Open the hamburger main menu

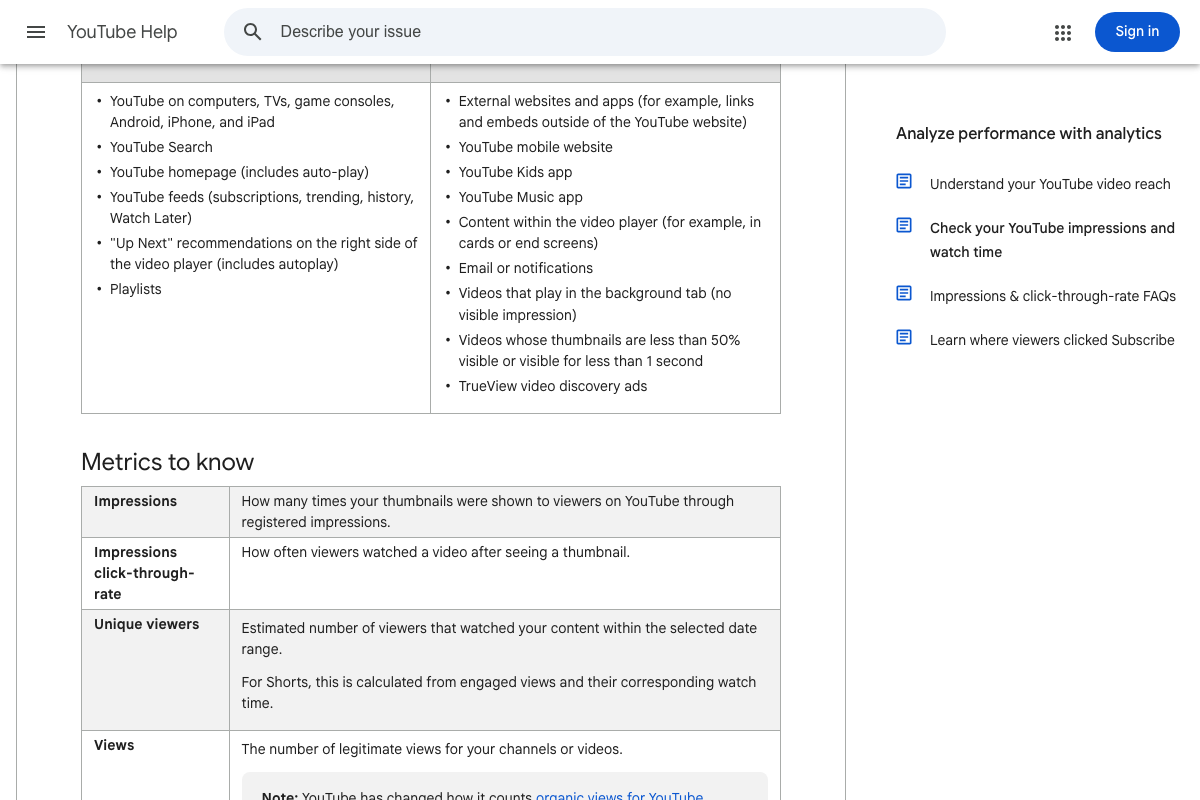click(36, 32)
